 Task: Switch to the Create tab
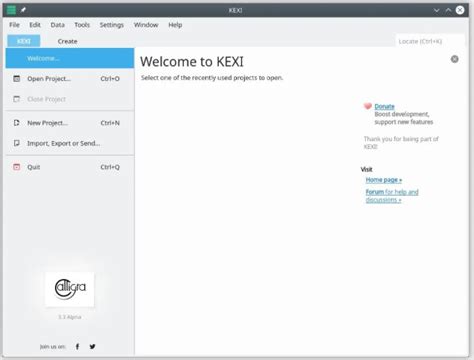[67, 41]
